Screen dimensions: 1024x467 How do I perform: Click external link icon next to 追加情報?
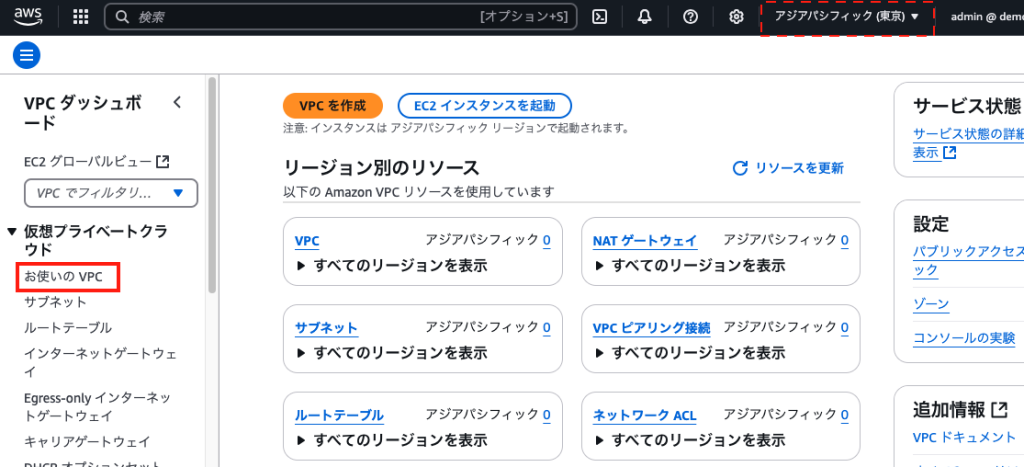click(x=999, y=410)
